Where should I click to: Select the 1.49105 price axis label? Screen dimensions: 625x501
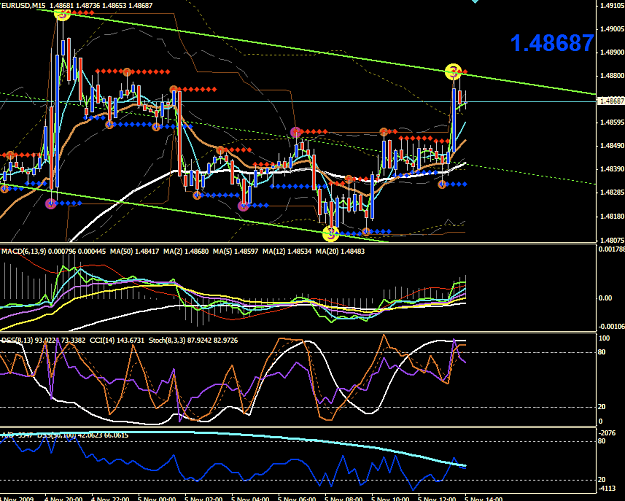(612, 6)
